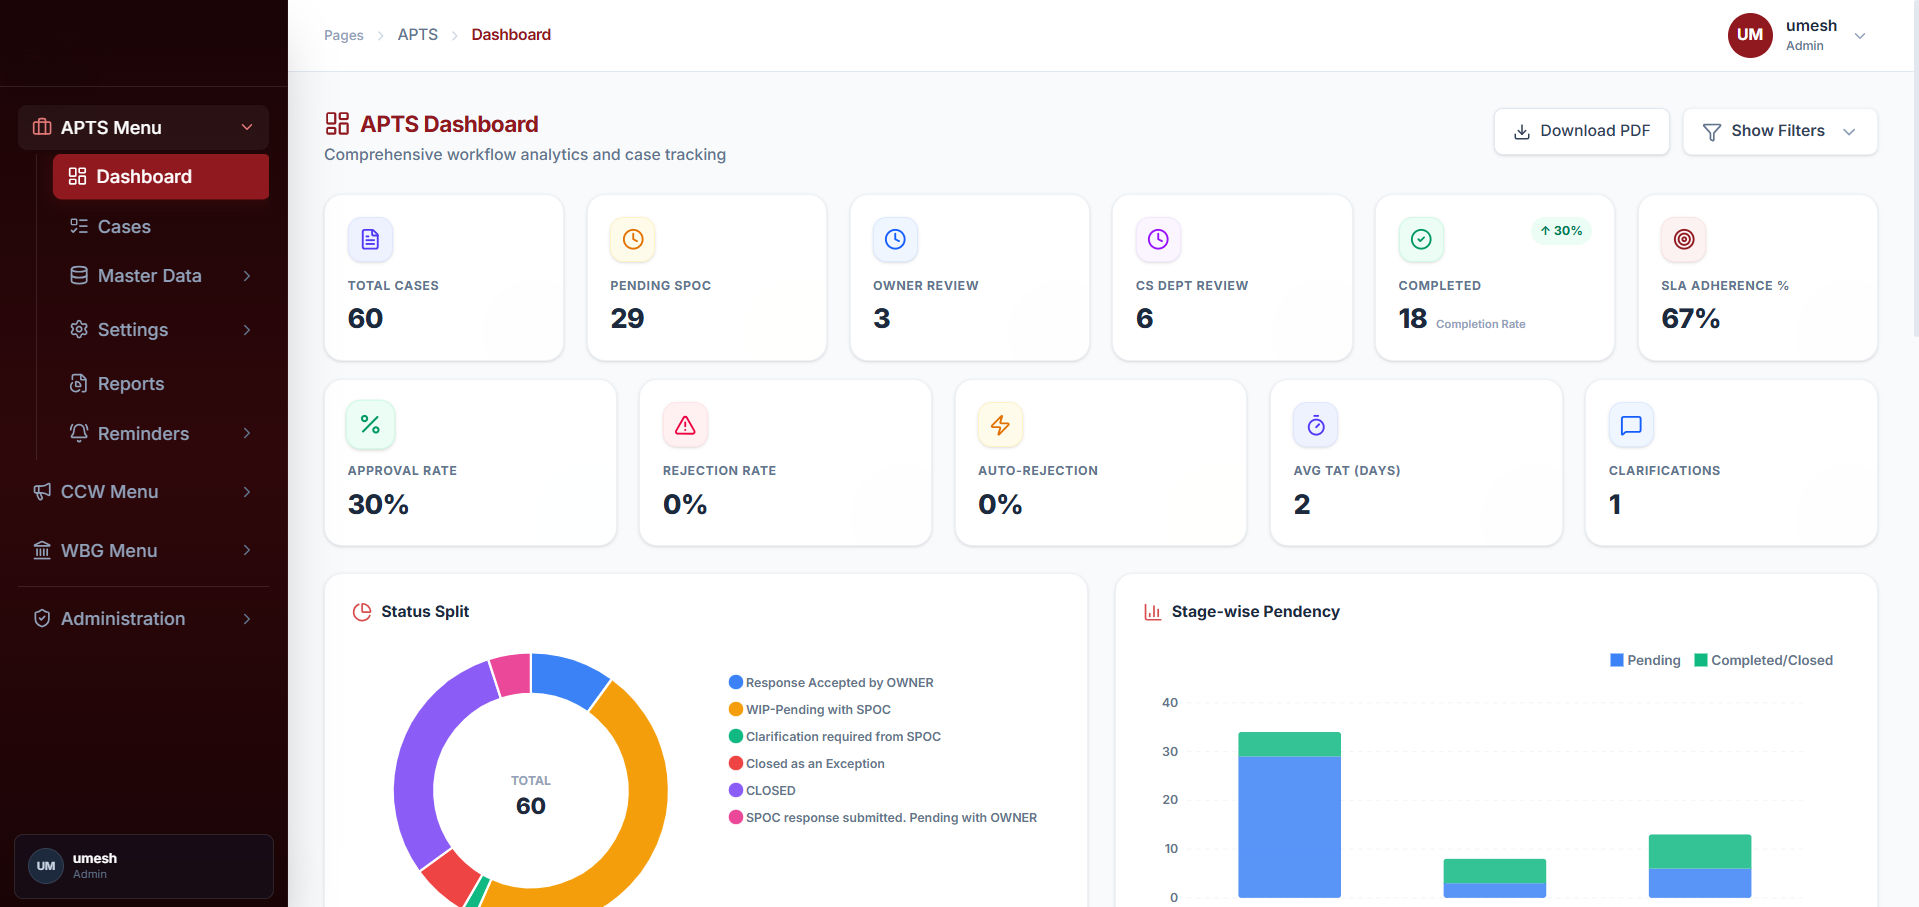1919x907 pixels.
Task: Open the Dashboard sidebar item
Action: coord(161,177)
